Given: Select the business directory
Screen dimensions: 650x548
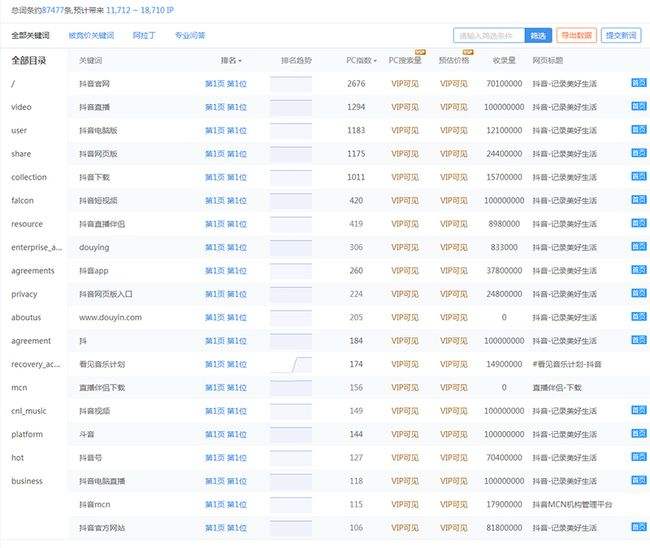Looking at the screenshot, I should click(x=27, y=481).
